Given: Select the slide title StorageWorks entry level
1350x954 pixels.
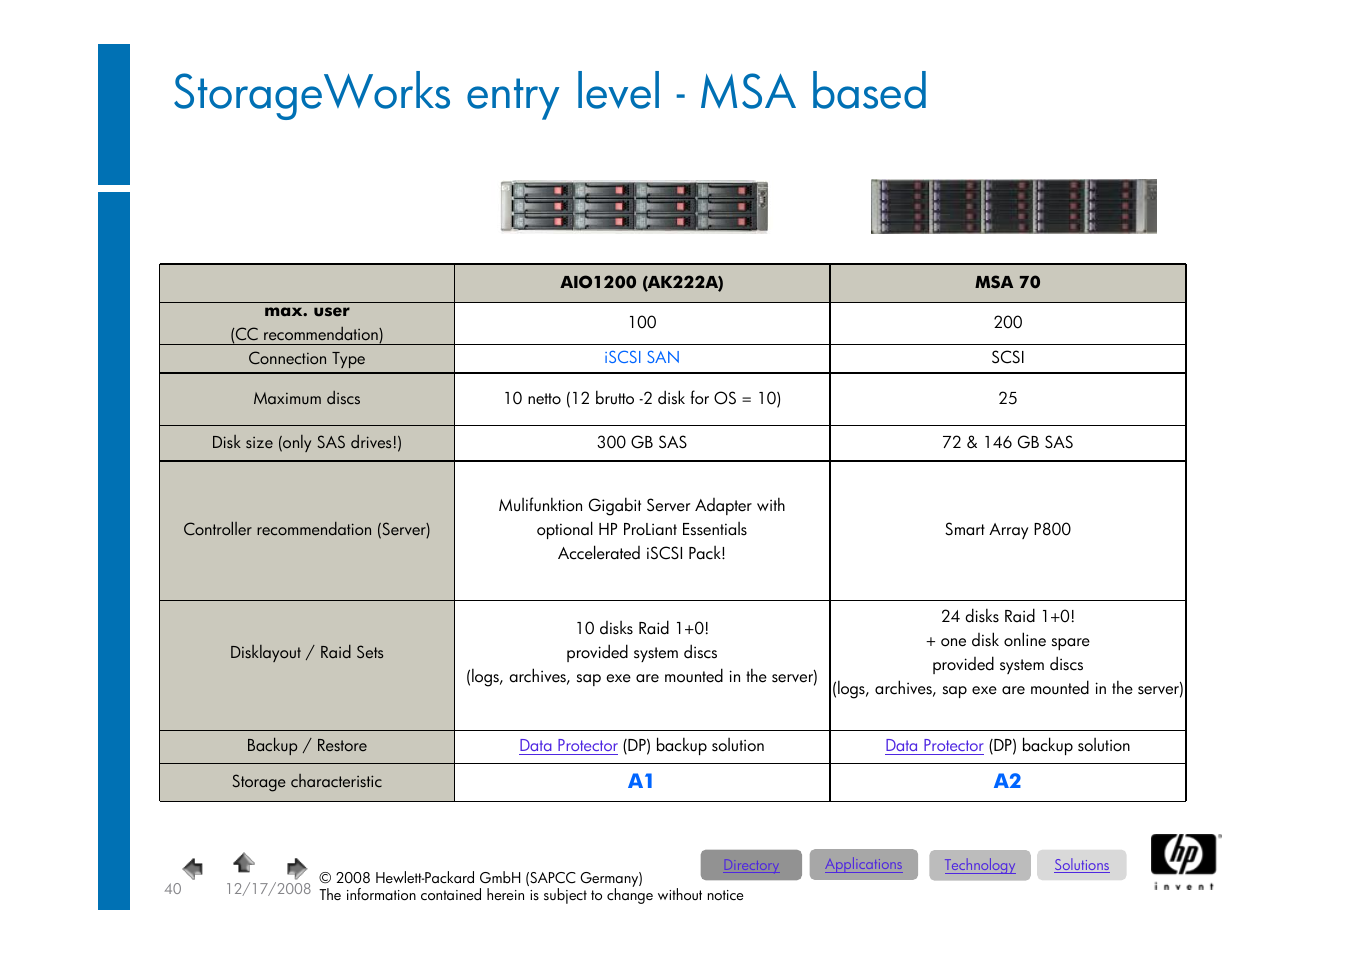Looking at the screenshot, I should coord(550,93).
